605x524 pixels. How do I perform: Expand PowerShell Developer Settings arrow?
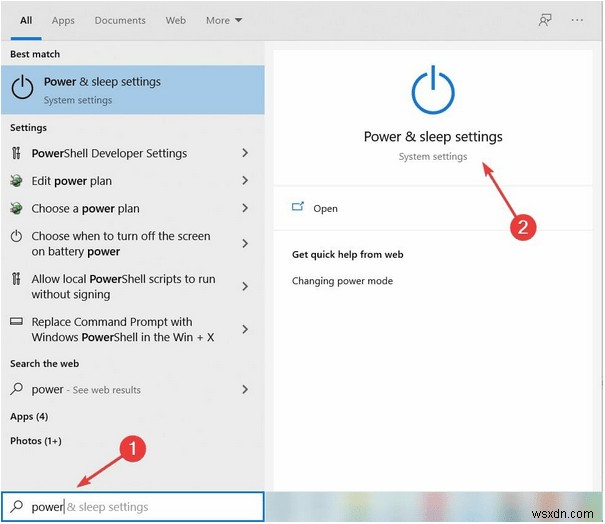(x=245, y=153)
